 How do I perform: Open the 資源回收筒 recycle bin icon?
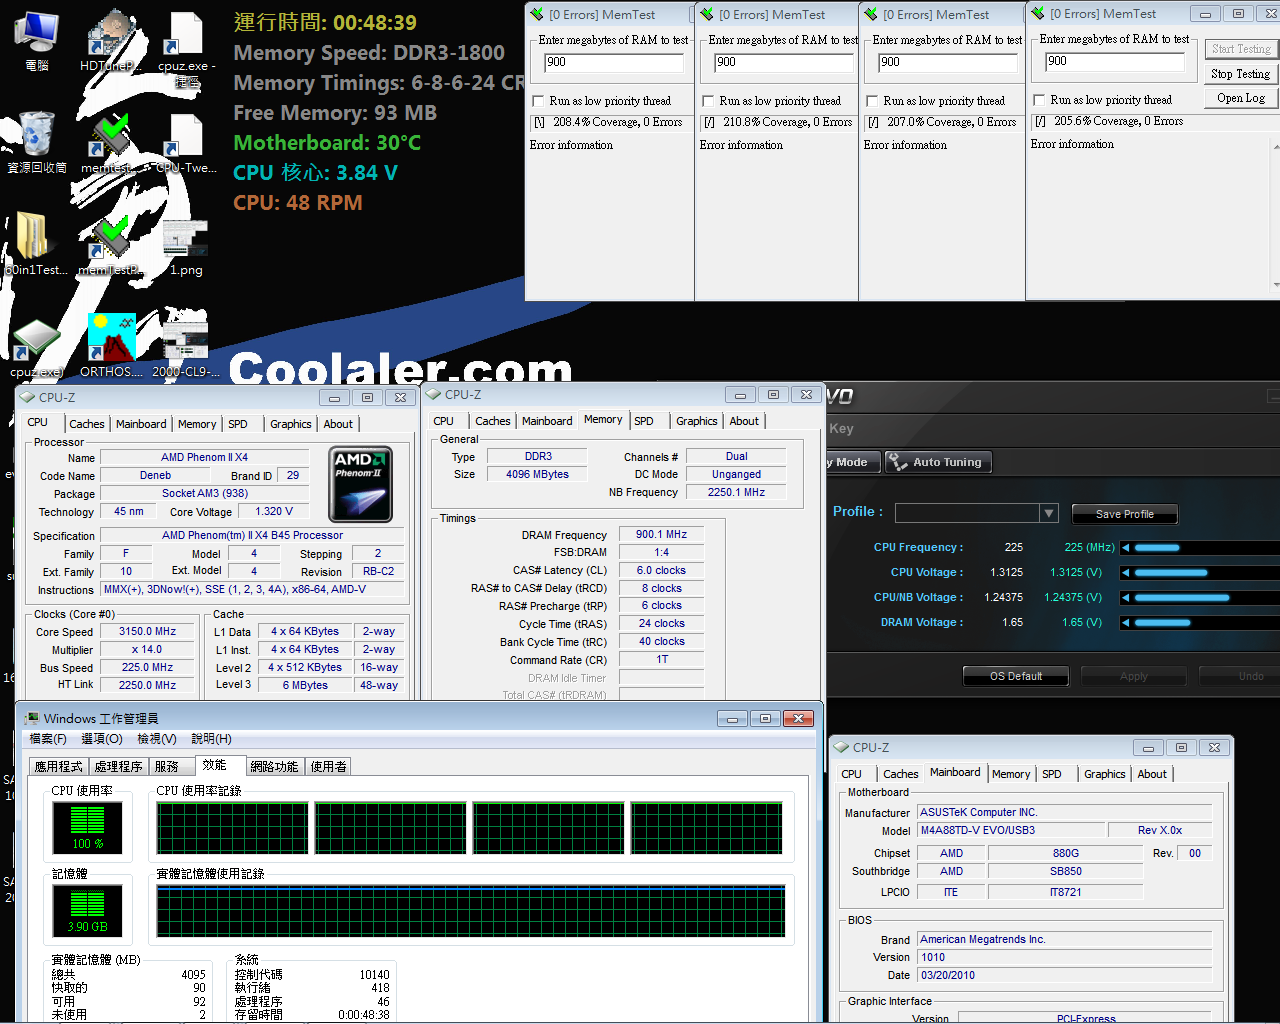(x=37, y=142)
